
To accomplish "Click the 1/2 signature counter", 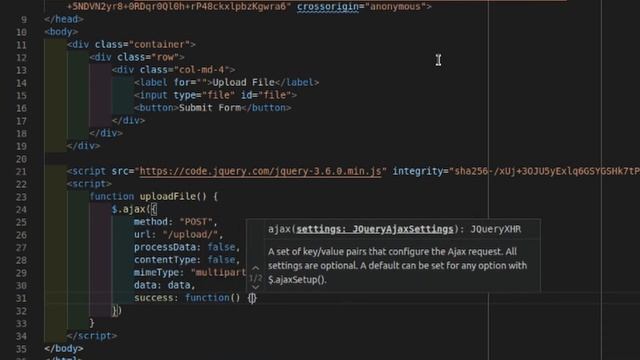I will coord(256,278).
